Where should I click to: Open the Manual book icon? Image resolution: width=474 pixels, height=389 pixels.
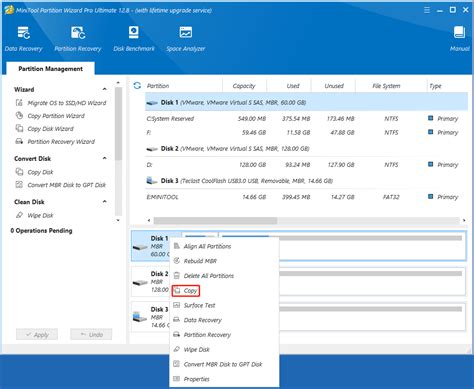tap(459, 32)
